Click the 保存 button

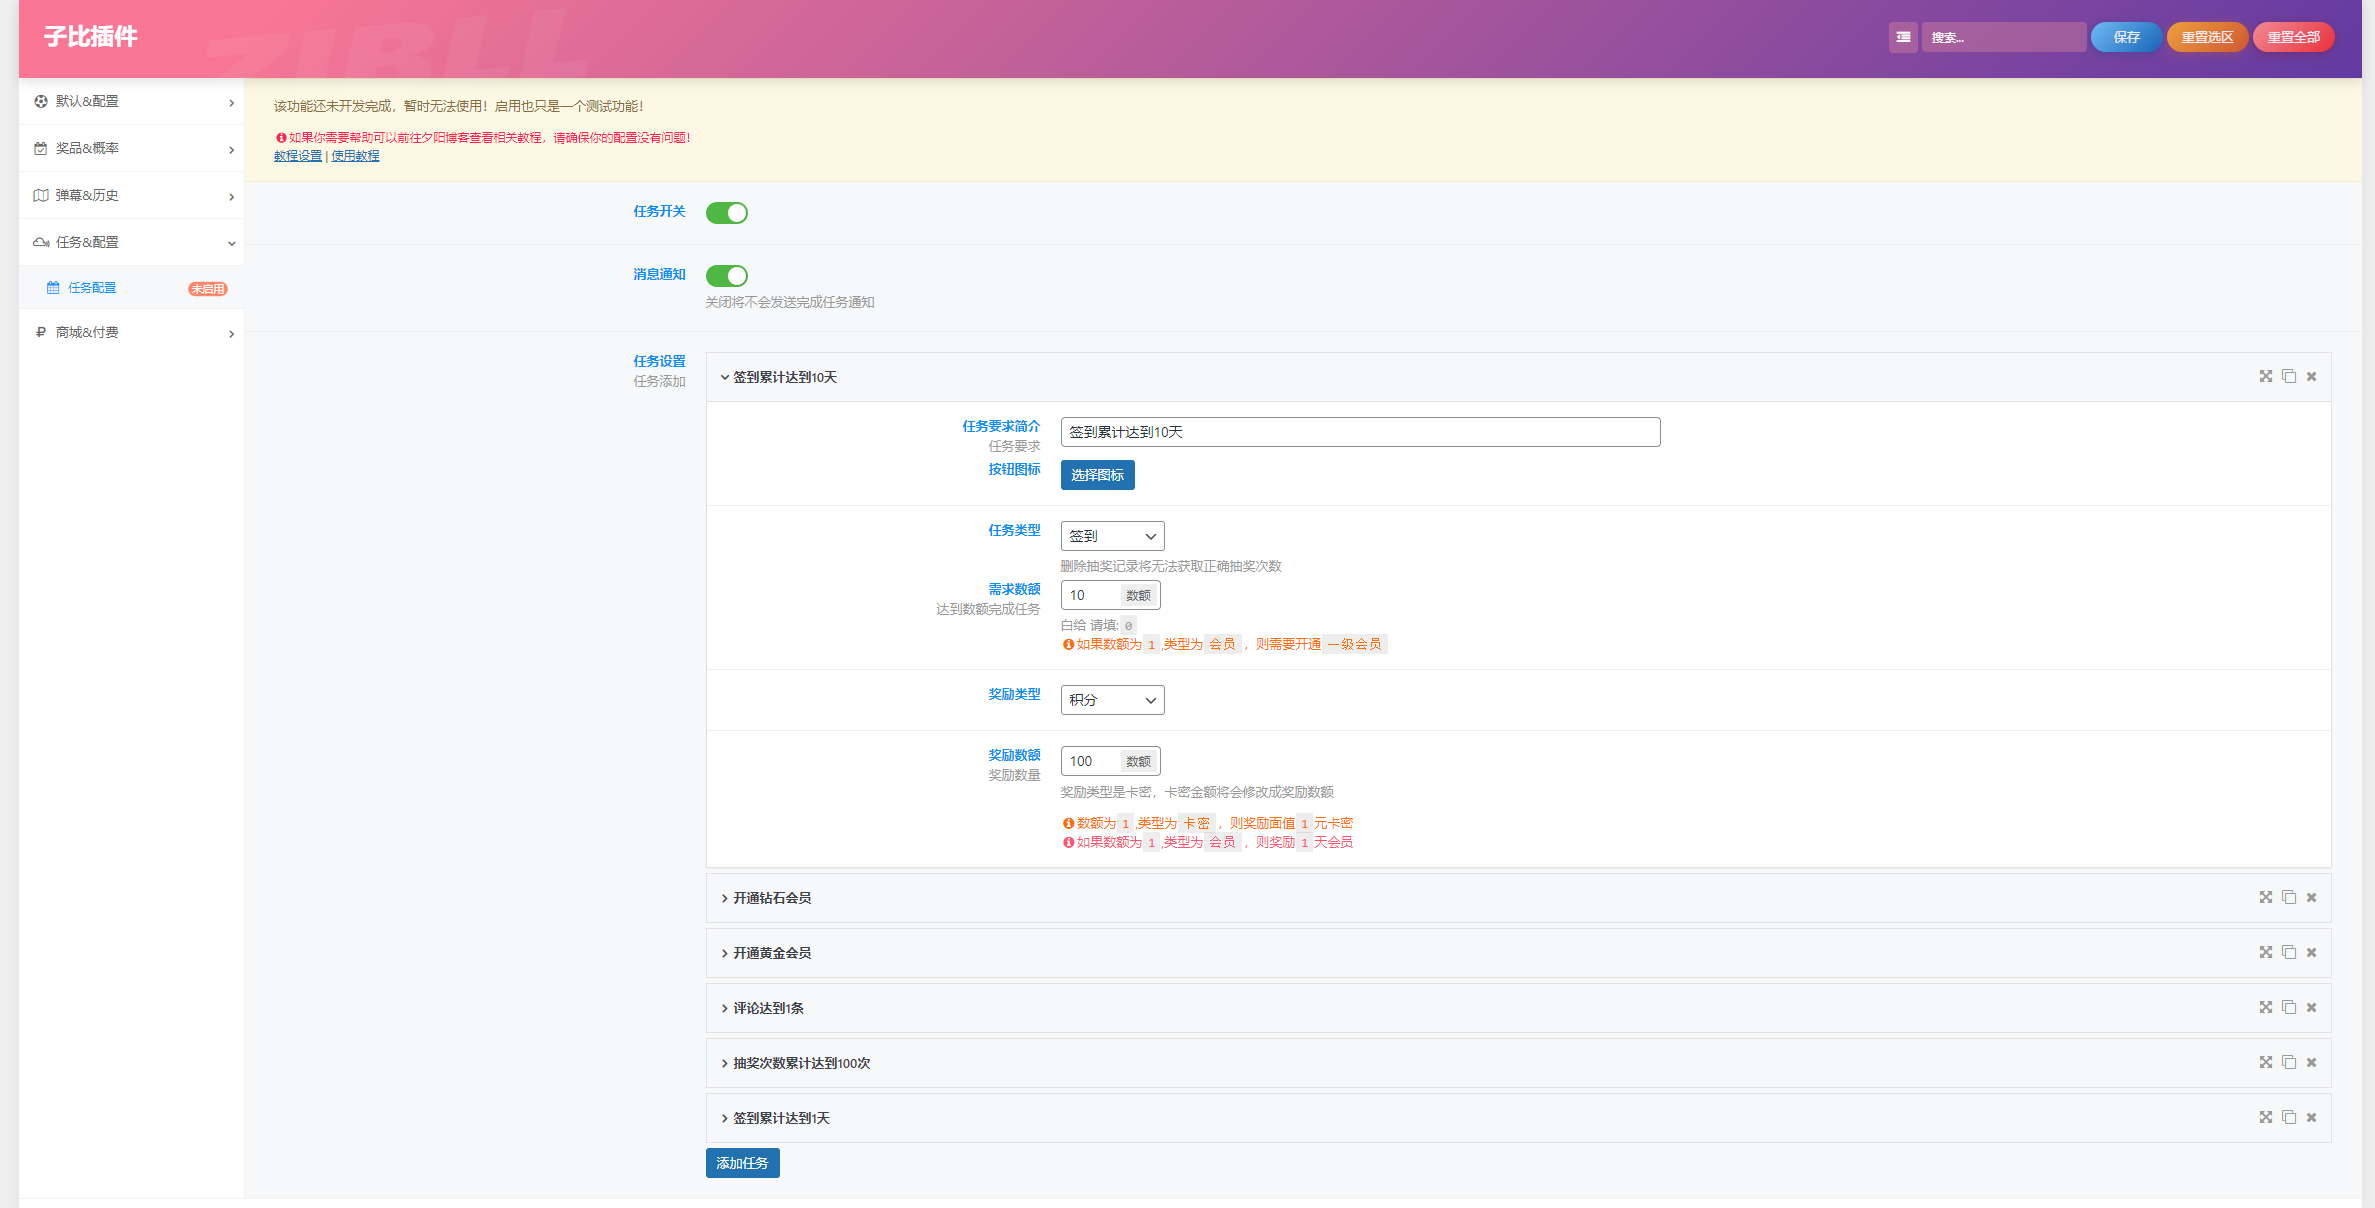coord(2125,37)
